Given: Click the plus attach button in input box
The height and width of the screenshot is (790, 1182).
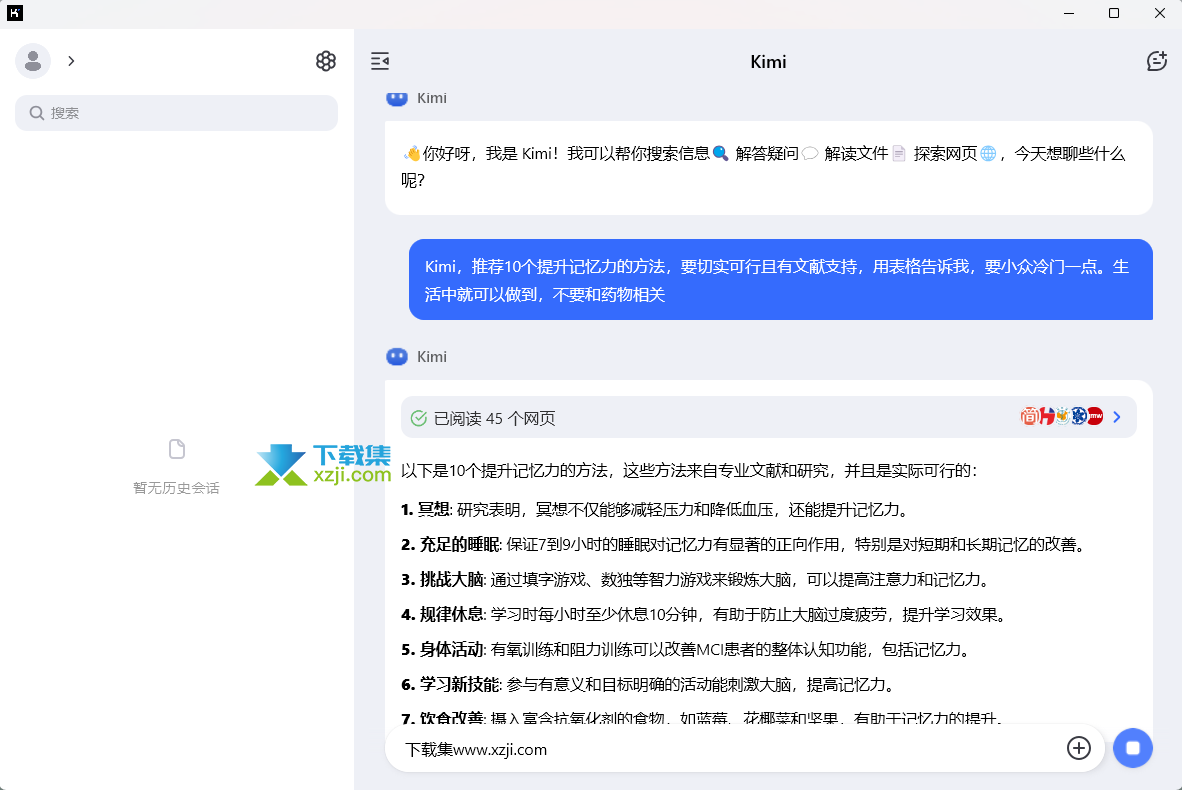Looking at the screenshot, I should [1079, 748].
